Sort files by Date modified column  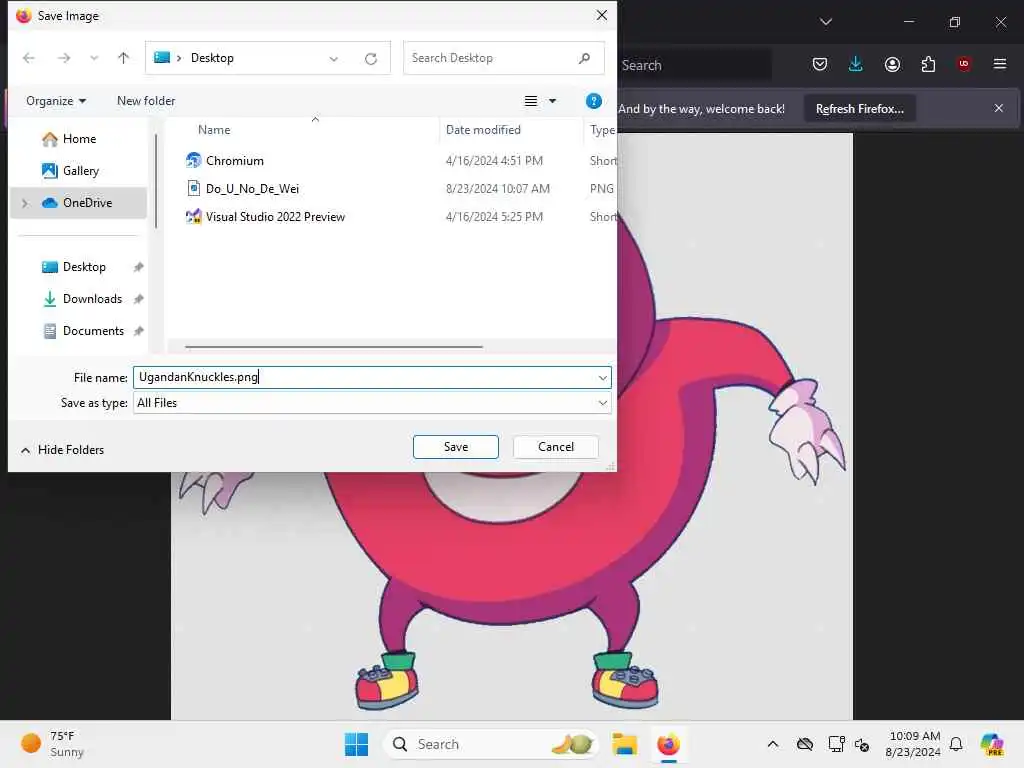pos(483,129)
